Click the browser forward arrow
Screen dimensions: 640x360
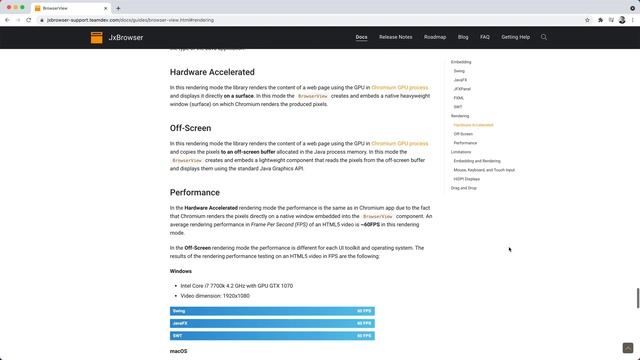point(18,20)
